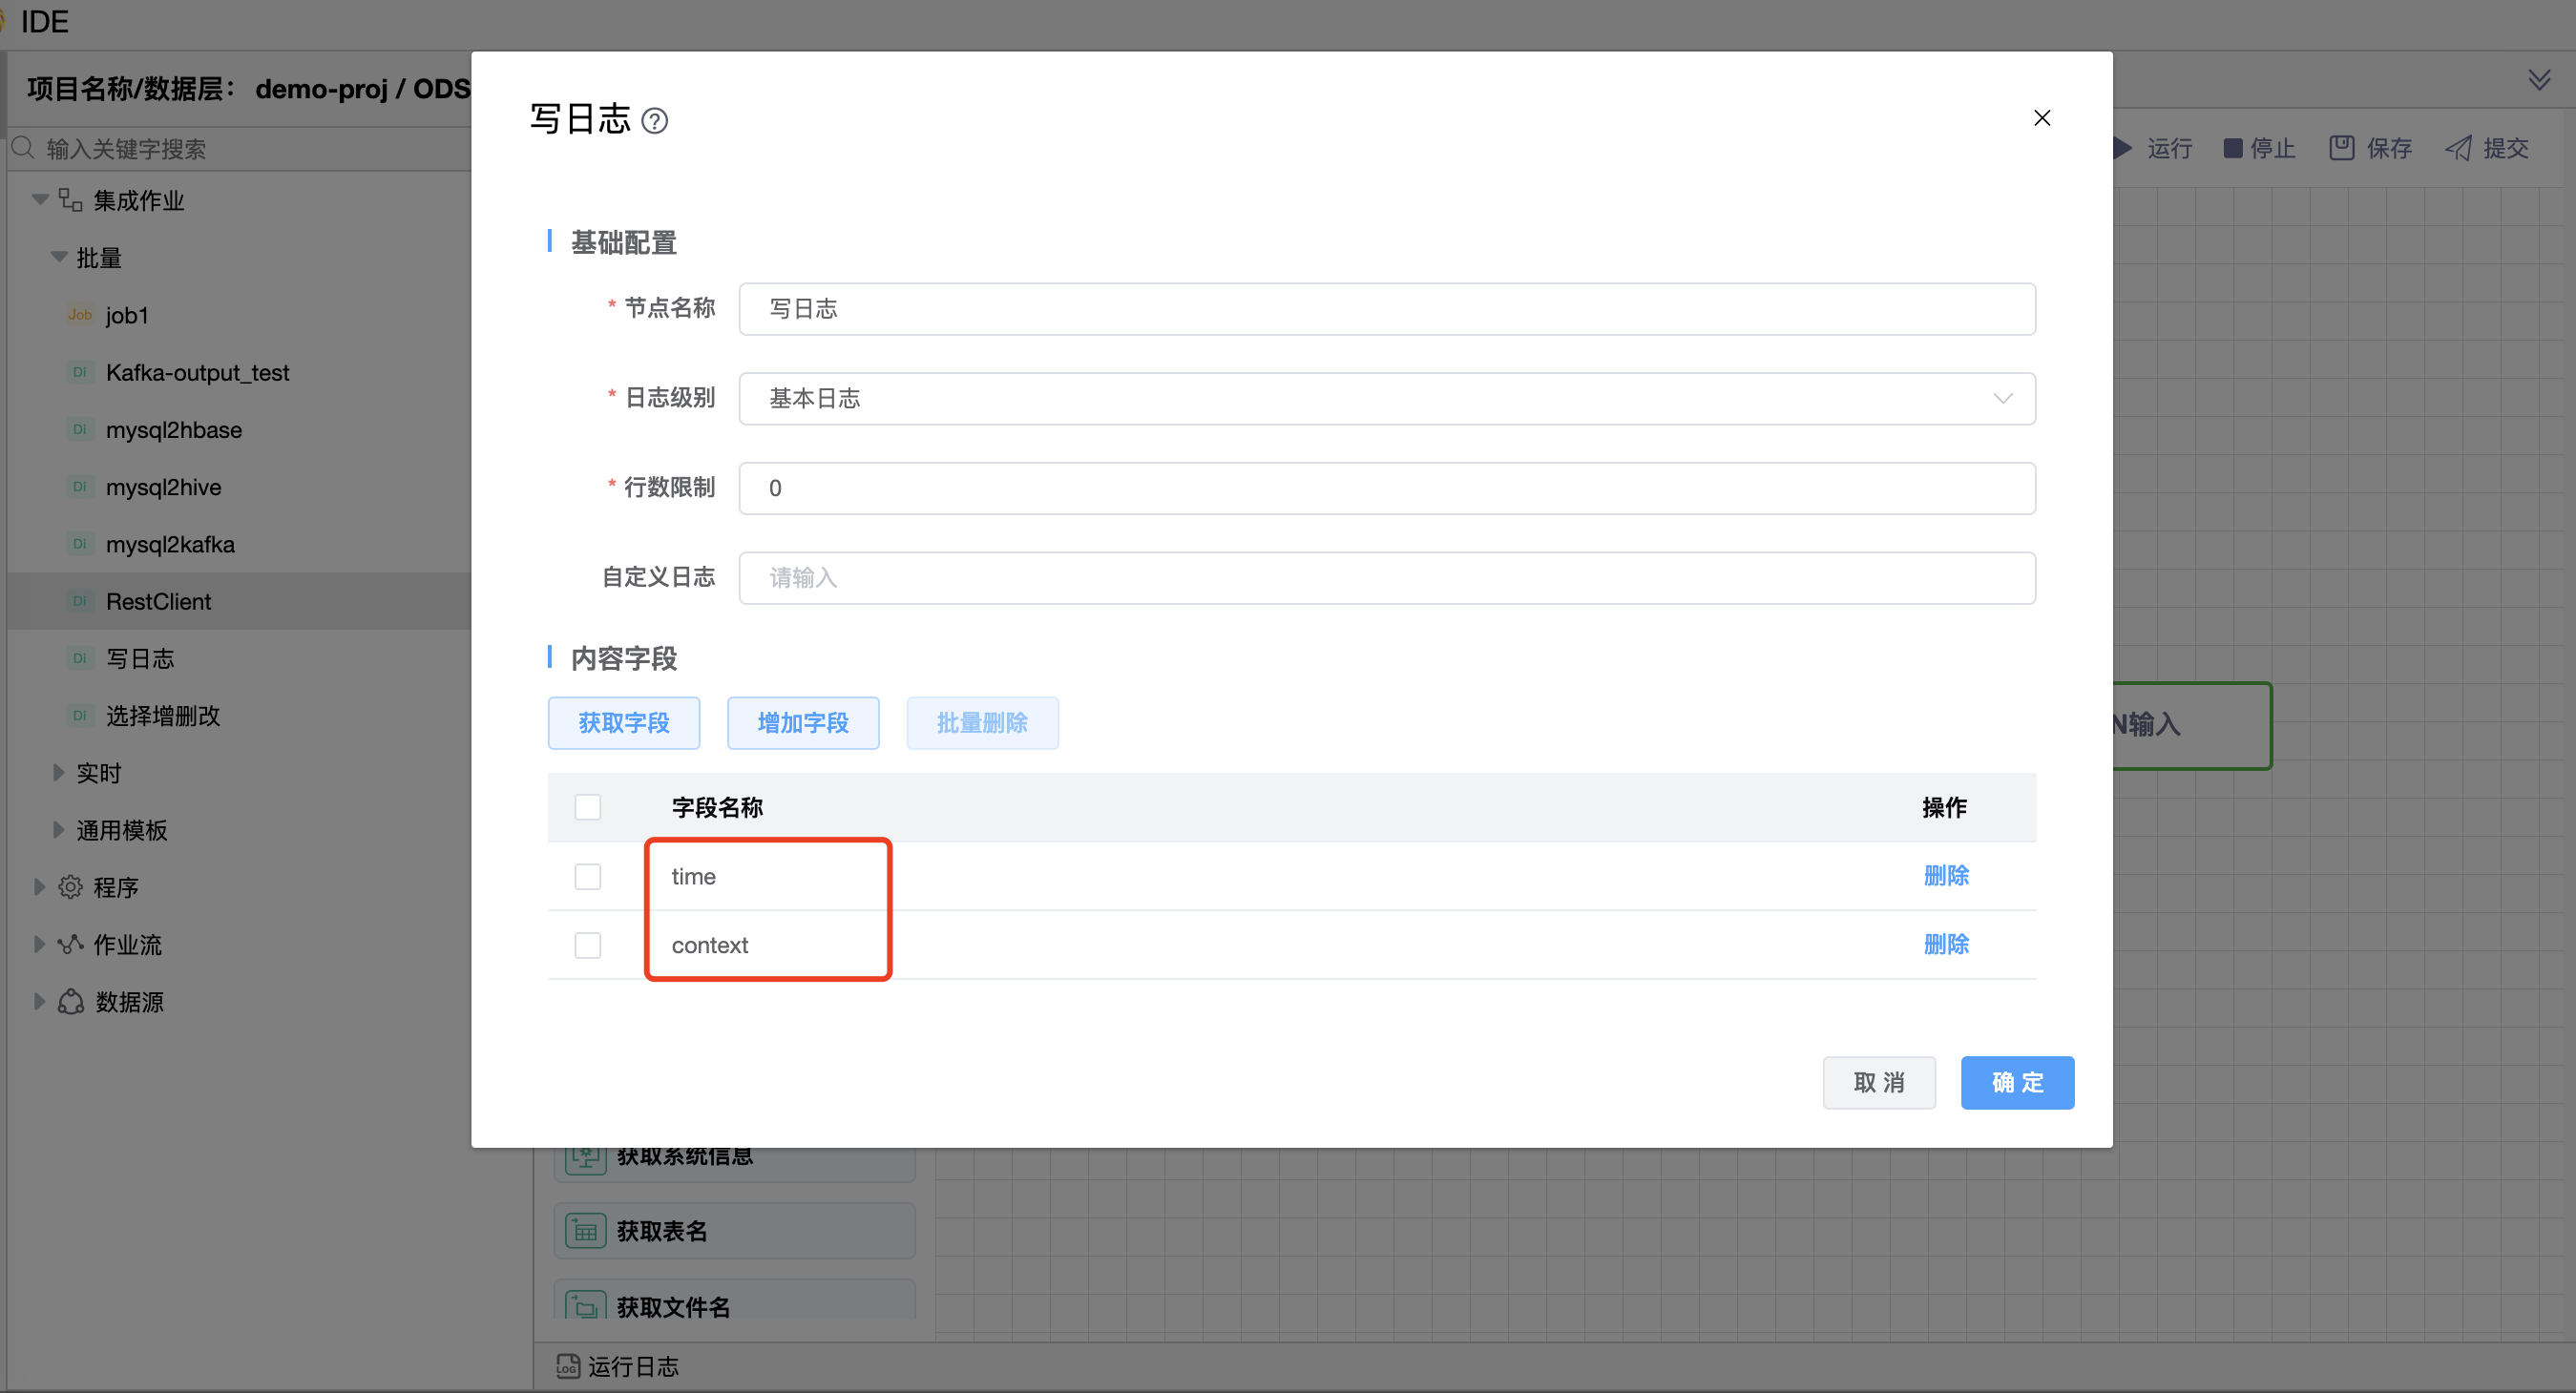
Task: Click the 停止 stop icon
Action: pyautogui.click(x=2232, y=148)
